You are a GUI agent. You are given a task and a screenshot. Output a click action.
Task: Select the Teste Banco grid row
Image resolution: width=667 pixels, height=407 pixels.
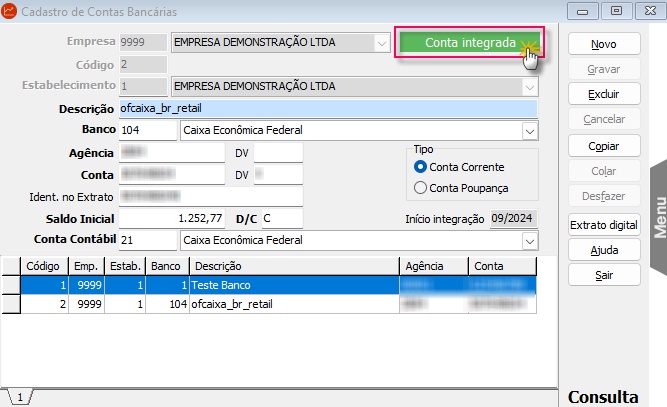293,285
